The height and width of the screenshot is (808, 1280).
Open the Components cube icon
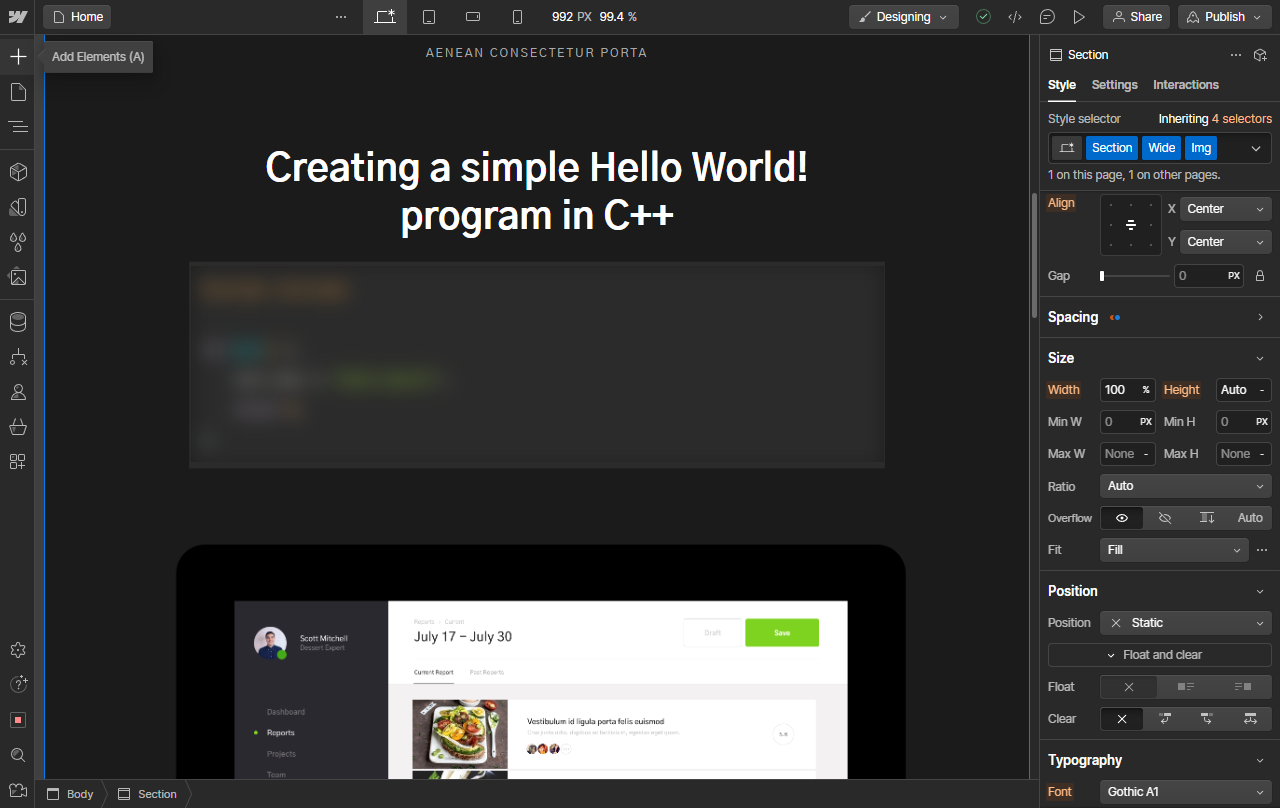click(18, 172)
